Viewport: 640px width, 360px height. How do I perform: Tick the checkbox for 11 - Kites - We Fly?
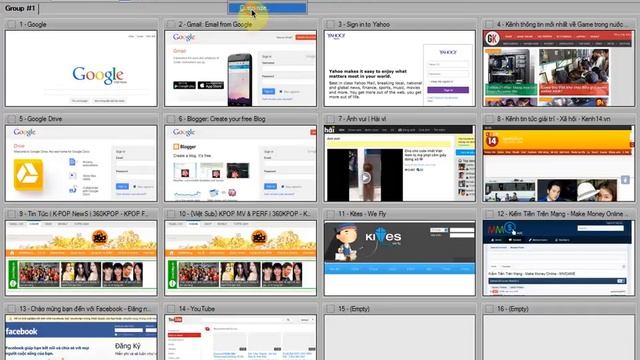pyautogui.click(x=330, y=214)
